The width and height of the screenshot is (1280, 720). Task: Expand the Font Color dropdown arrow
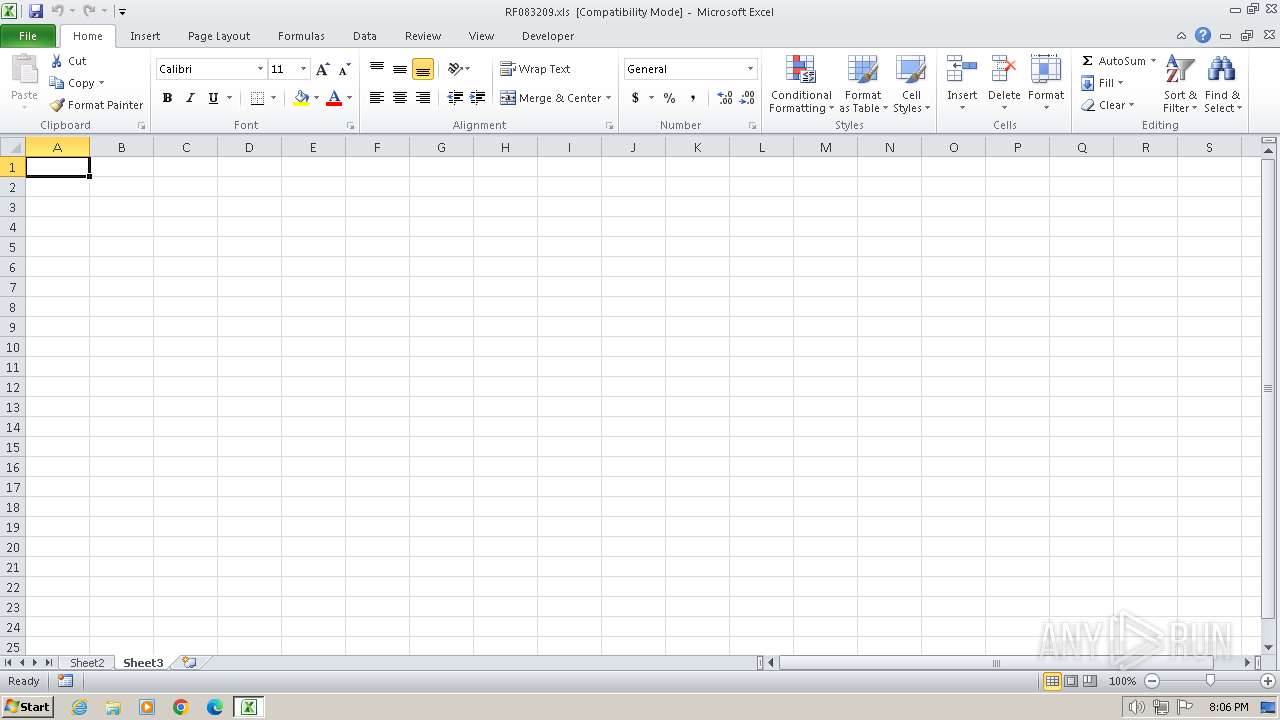(x=349, y=98)
